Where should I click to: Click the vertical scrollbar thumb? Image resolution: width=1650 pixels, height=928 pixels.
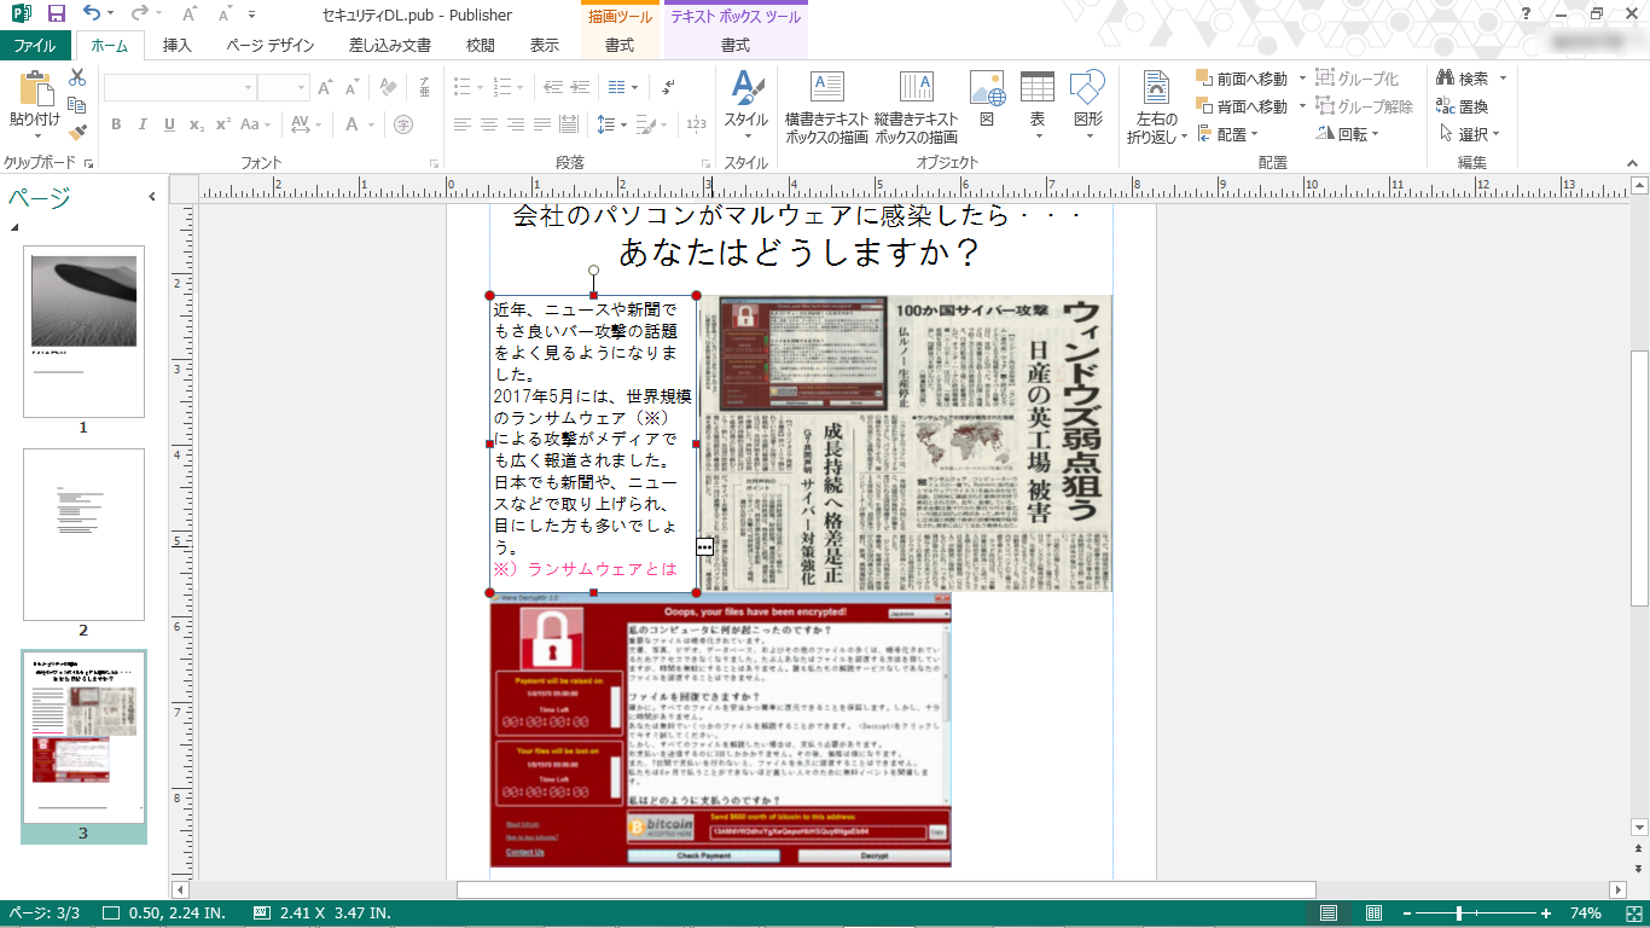pyautogui.click(x=1639, y=478)
